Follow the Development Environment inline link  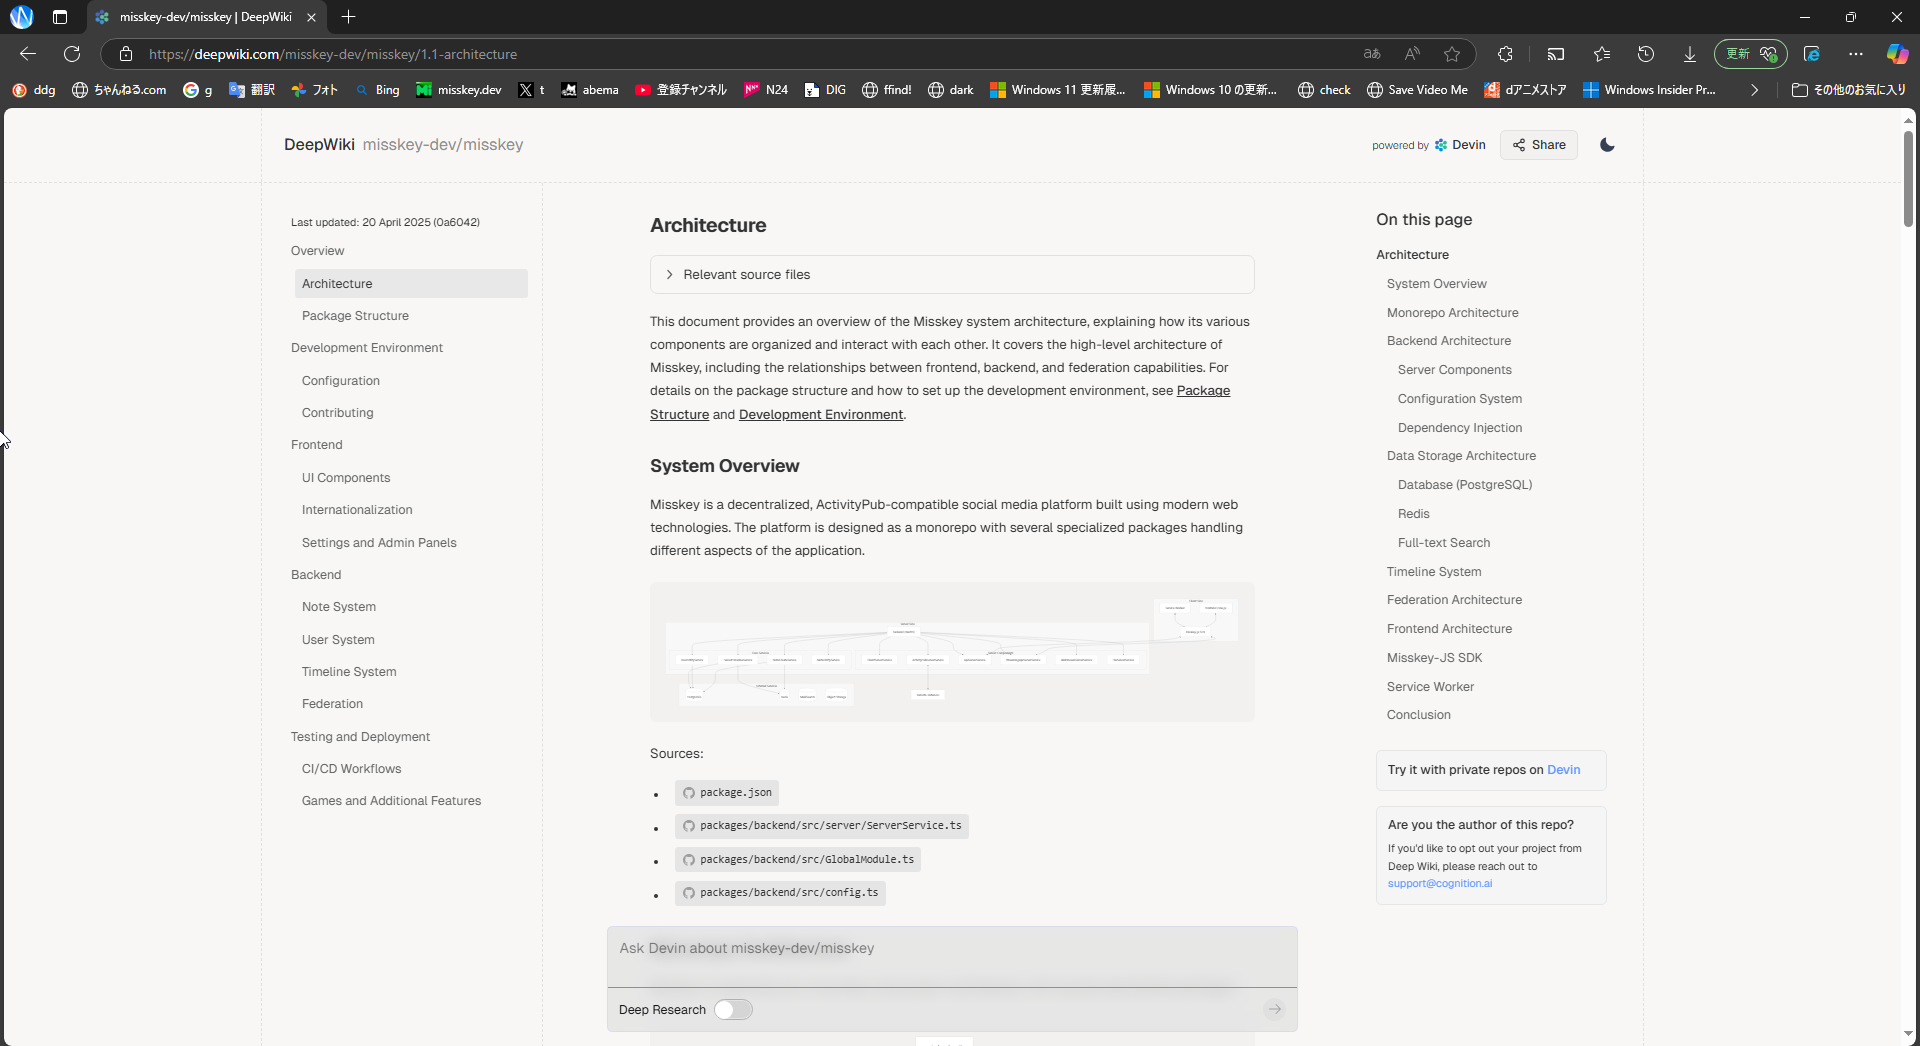click(x=821, y=415)
